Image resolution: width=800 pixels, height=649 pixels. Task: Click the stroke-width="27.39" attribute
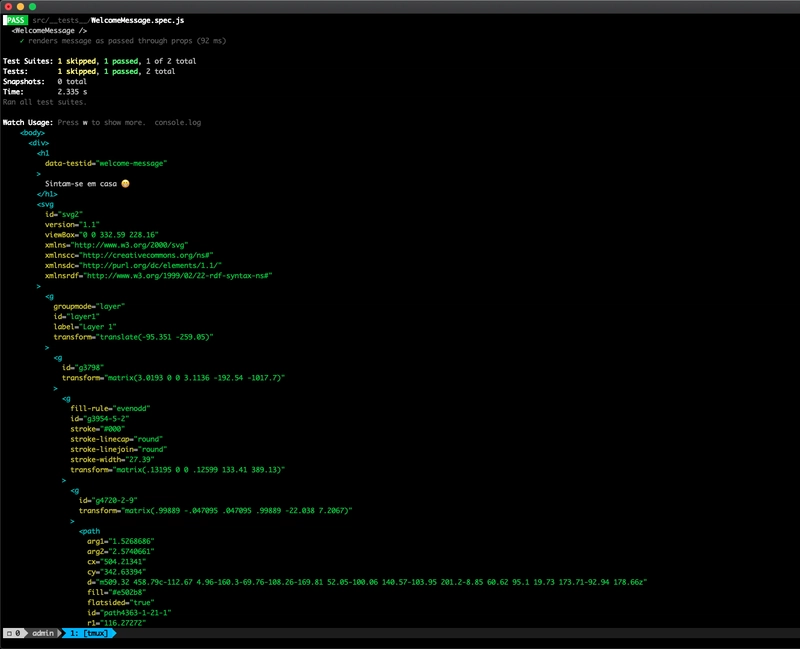[x=112, y=459]
